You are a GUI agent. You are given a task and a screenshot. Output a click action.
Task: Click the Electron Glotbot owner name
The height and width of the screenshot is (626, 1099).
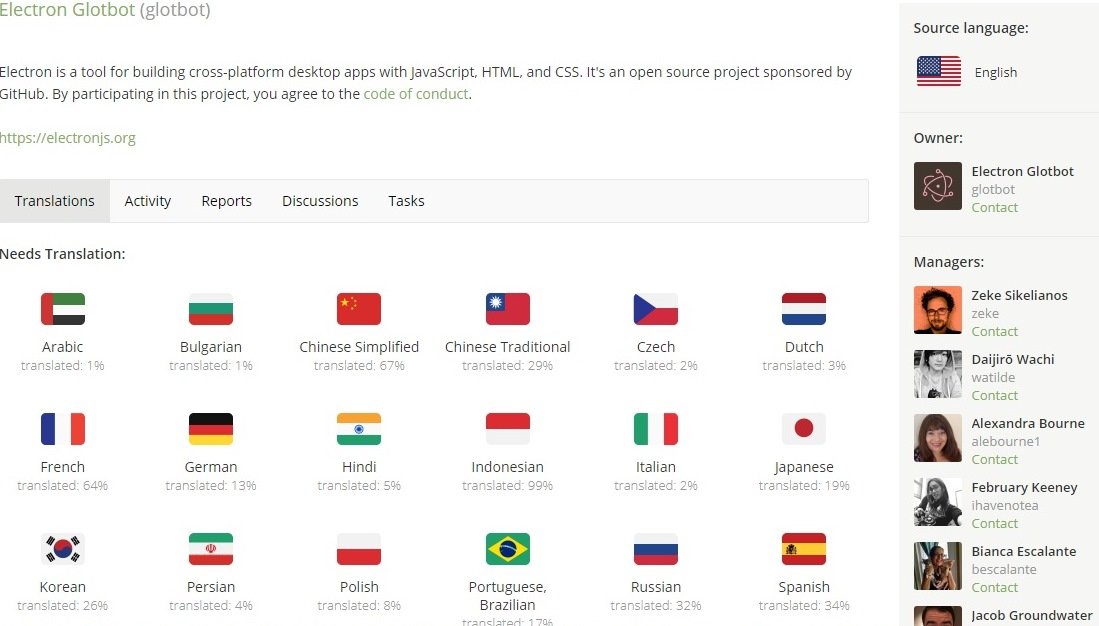pos(1023,171)
